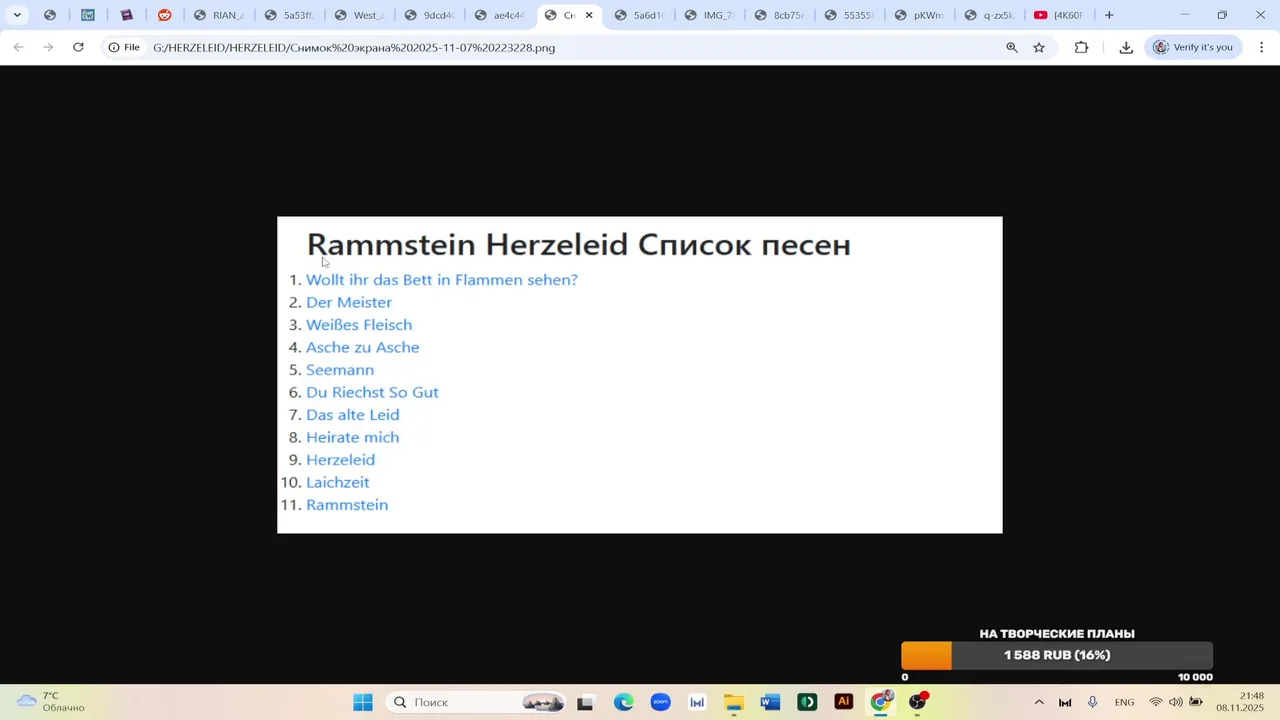
Task: Bookmark this page with the star
Action: tap(1039, 47)
